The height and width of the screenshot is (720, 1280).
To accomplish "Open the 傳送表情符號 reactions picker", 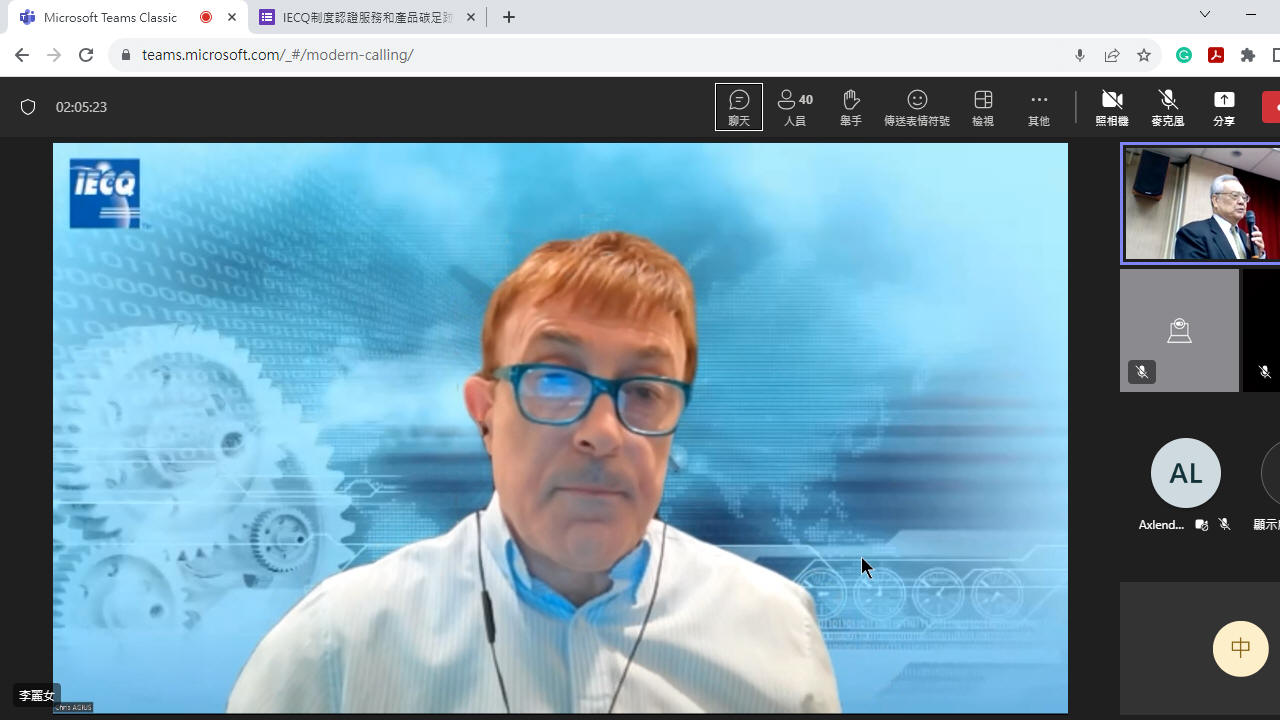I will click(x=917, y=107).
